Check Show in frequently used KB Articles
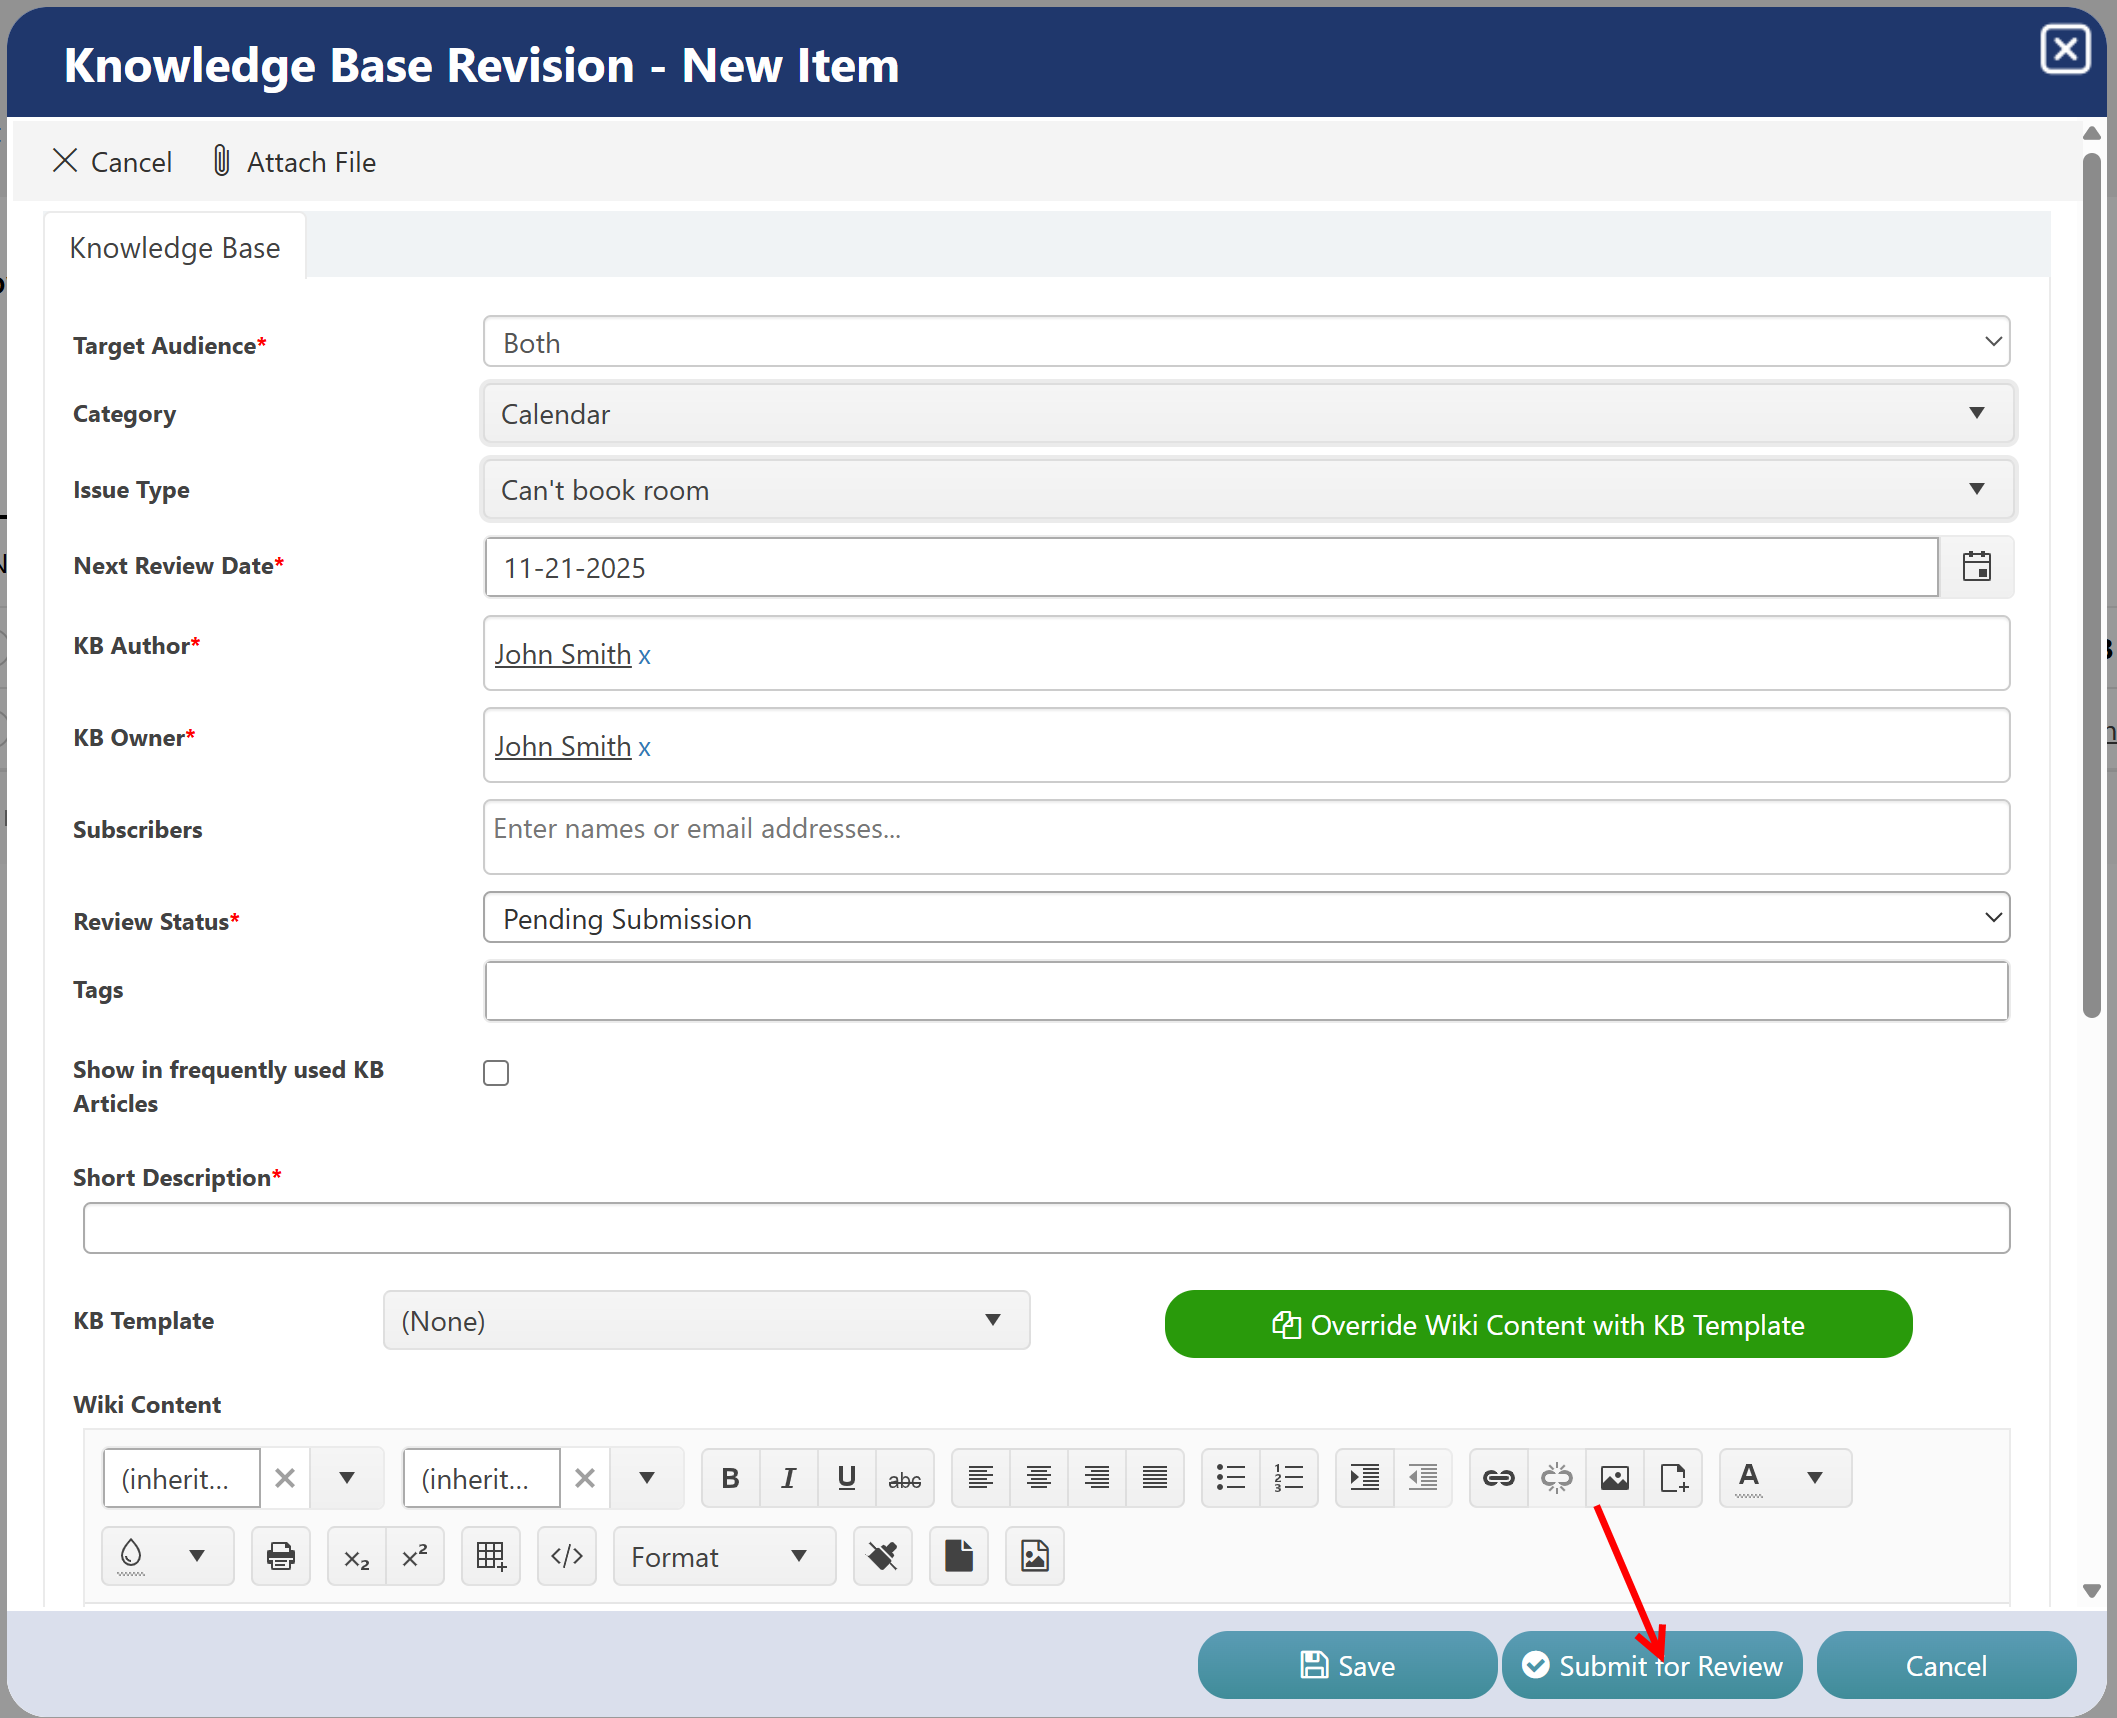This screenshot has height=1718, width=2117. pyautogui.click(x=496, y=1073)
